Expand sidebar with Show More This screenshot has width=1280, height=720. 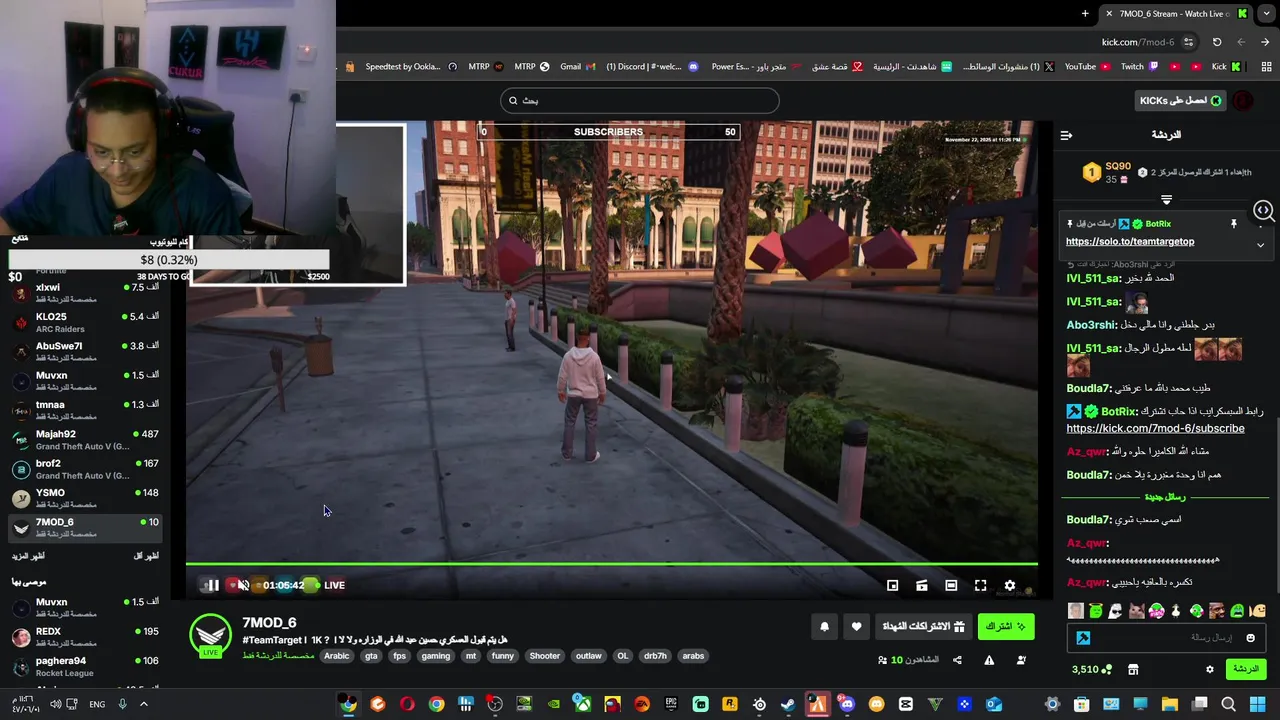click(28, 556)
